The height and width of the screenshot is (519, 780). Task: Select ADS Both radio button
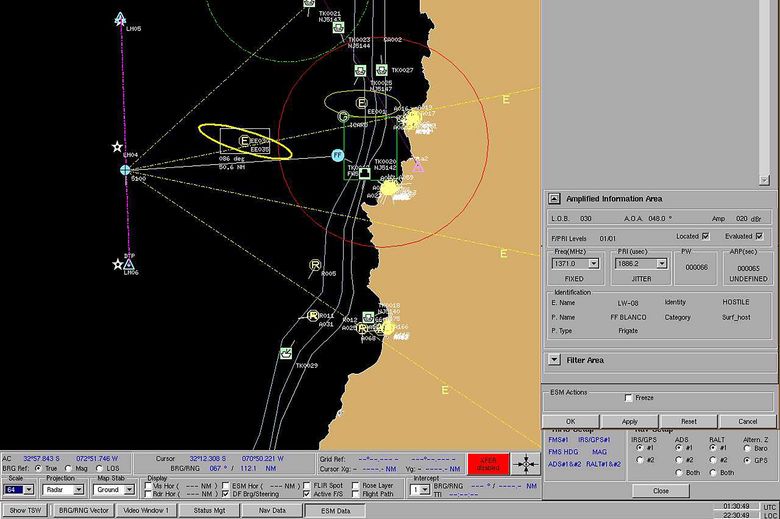tap(680, 472)
